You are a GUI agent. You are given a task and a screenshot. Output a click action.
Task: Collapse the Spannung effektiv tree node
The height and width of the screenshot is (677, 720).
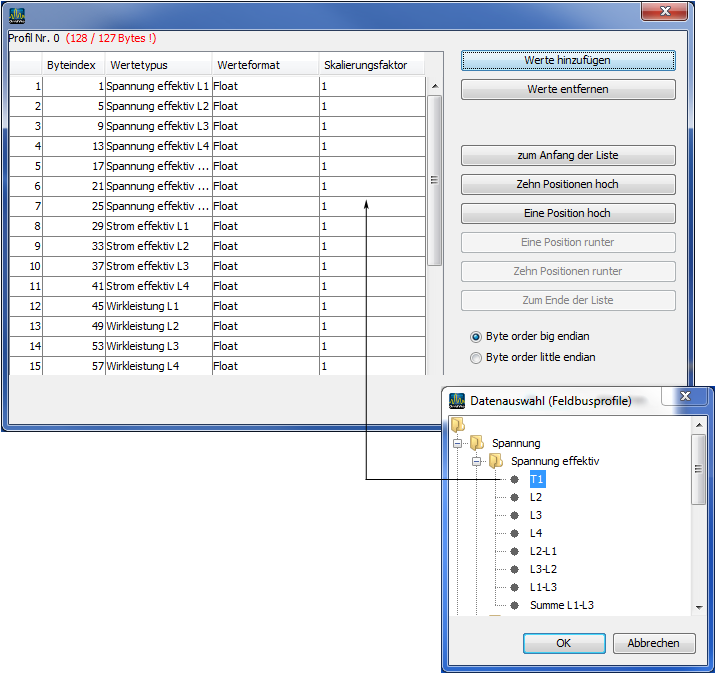coord(477,461)
